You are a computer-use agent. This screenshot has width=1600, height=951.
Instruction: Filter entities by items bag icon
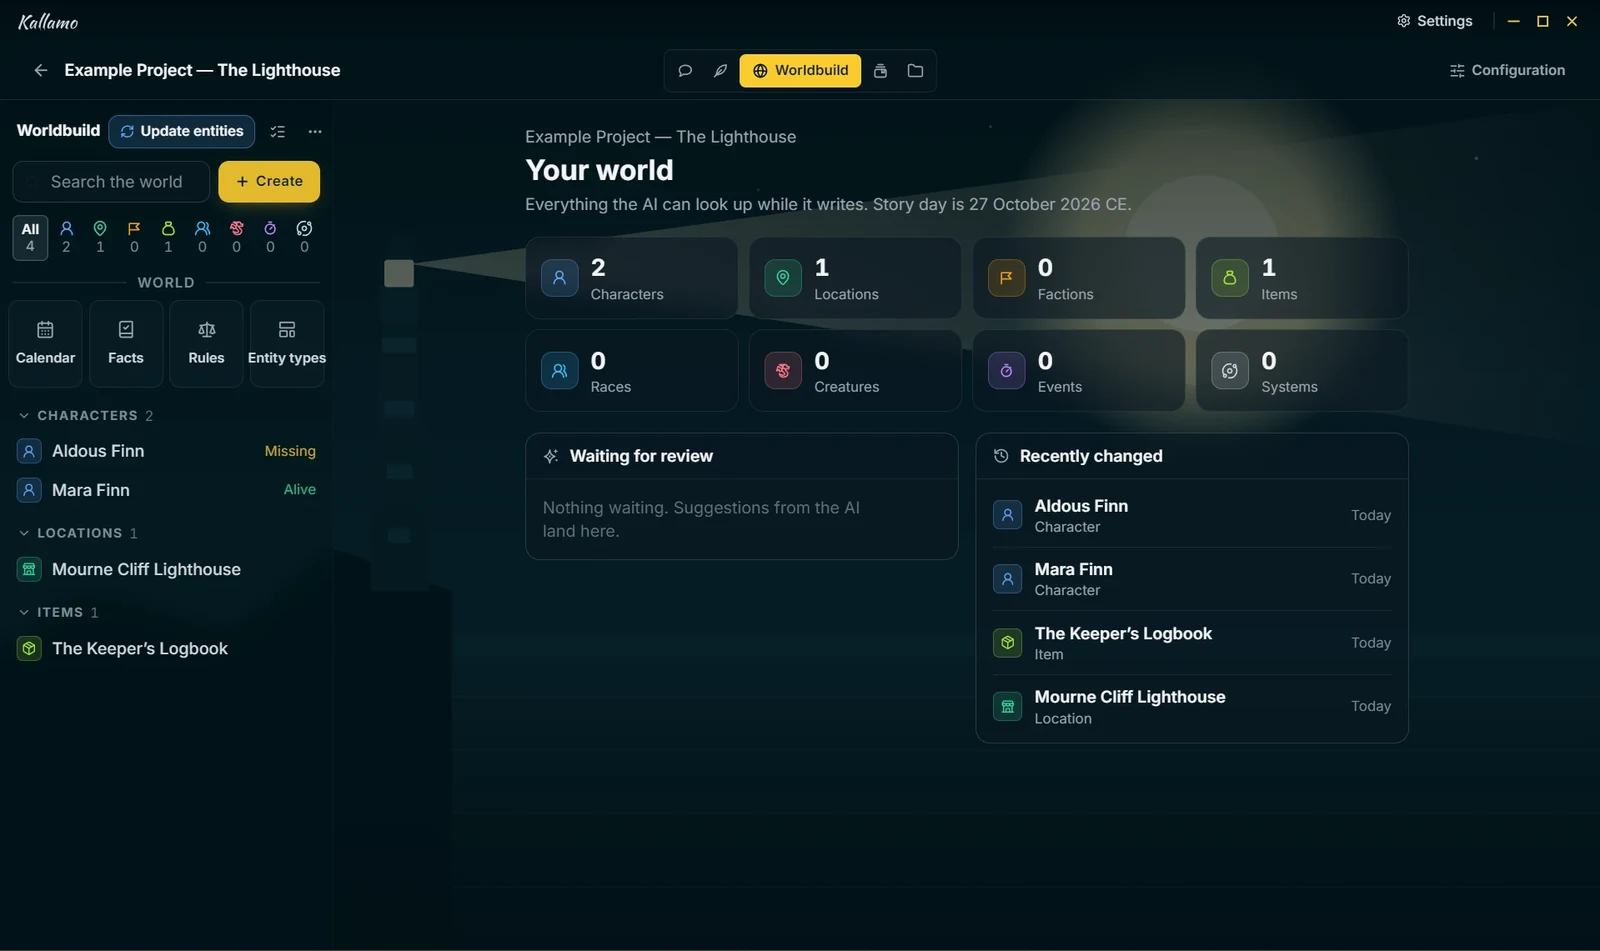coord(168,237)
